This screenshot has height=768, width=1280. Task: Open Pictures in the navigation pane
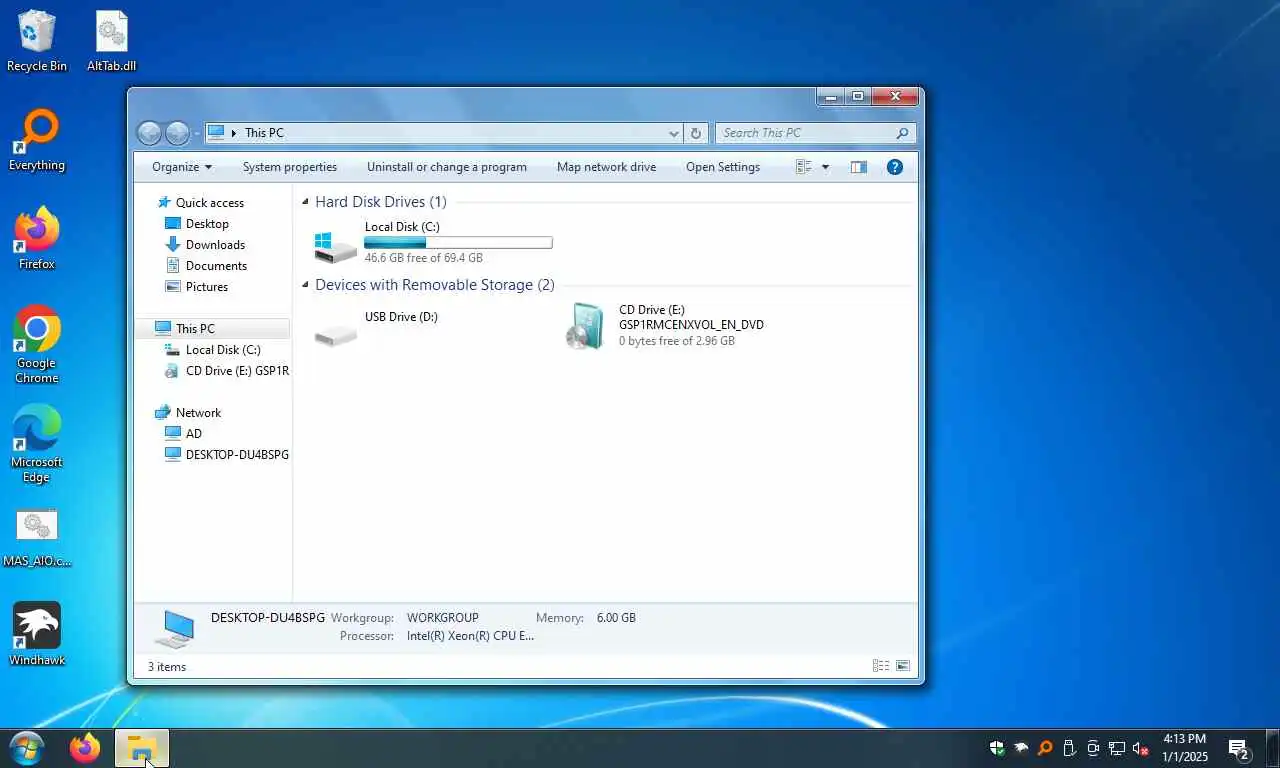tap(207, 287)
